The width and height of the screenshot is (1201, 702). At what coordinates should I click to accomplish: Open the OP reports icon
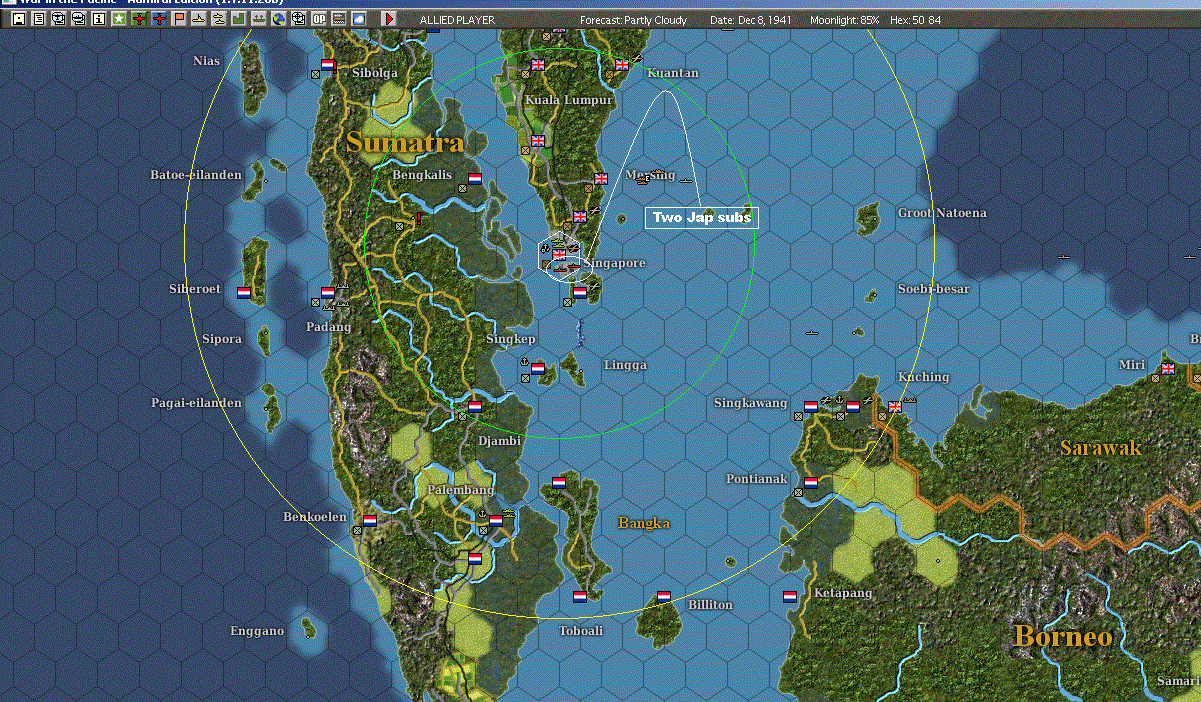[x=319, y=19]
